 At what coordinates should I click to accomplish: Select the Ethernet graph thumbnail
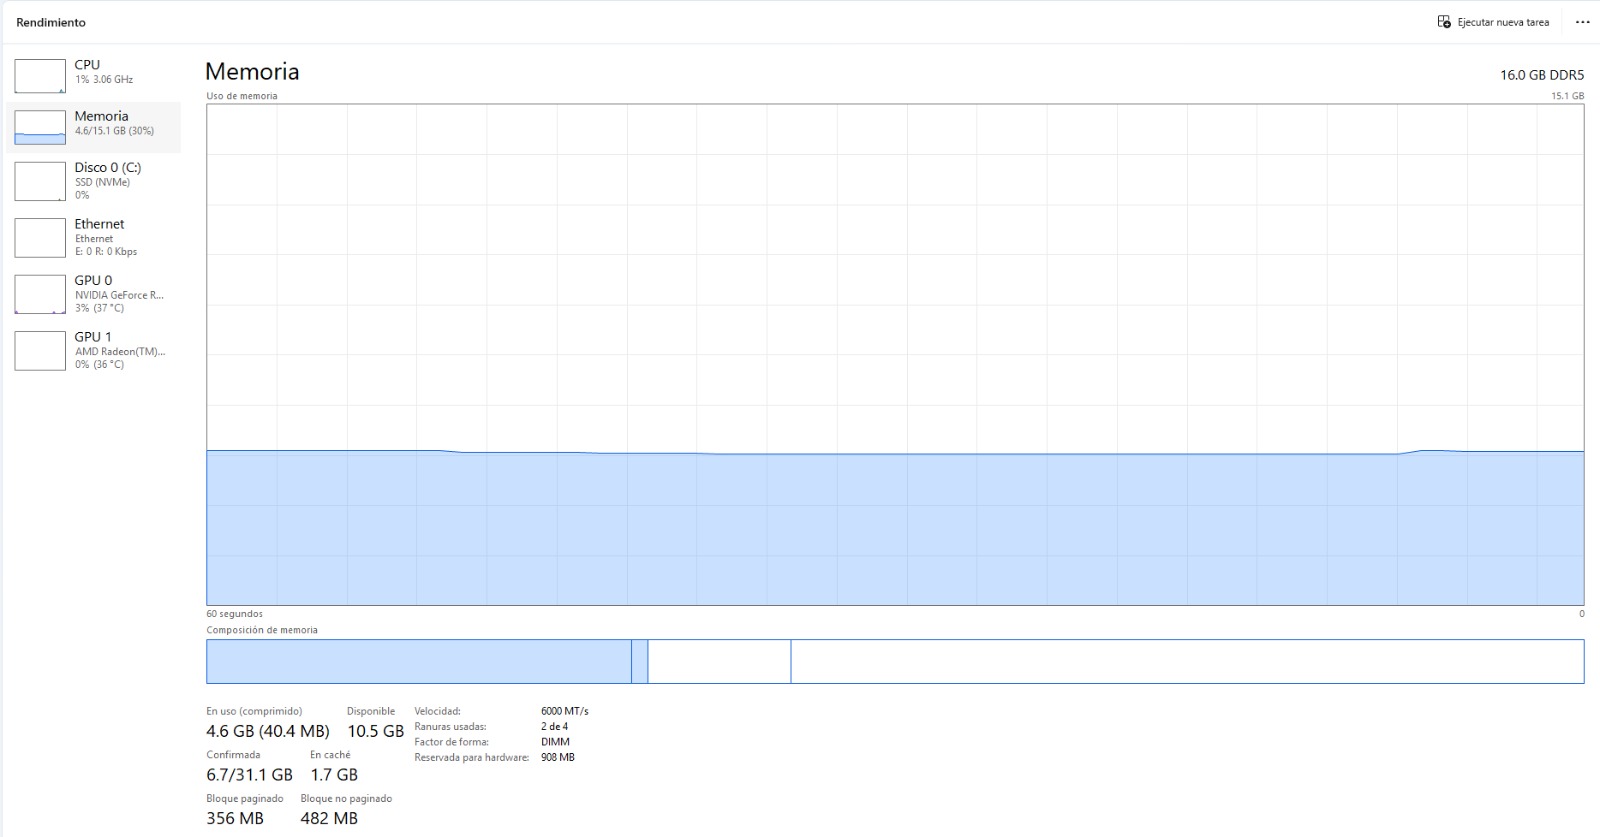pyautogui.click(x=40, y=238)
